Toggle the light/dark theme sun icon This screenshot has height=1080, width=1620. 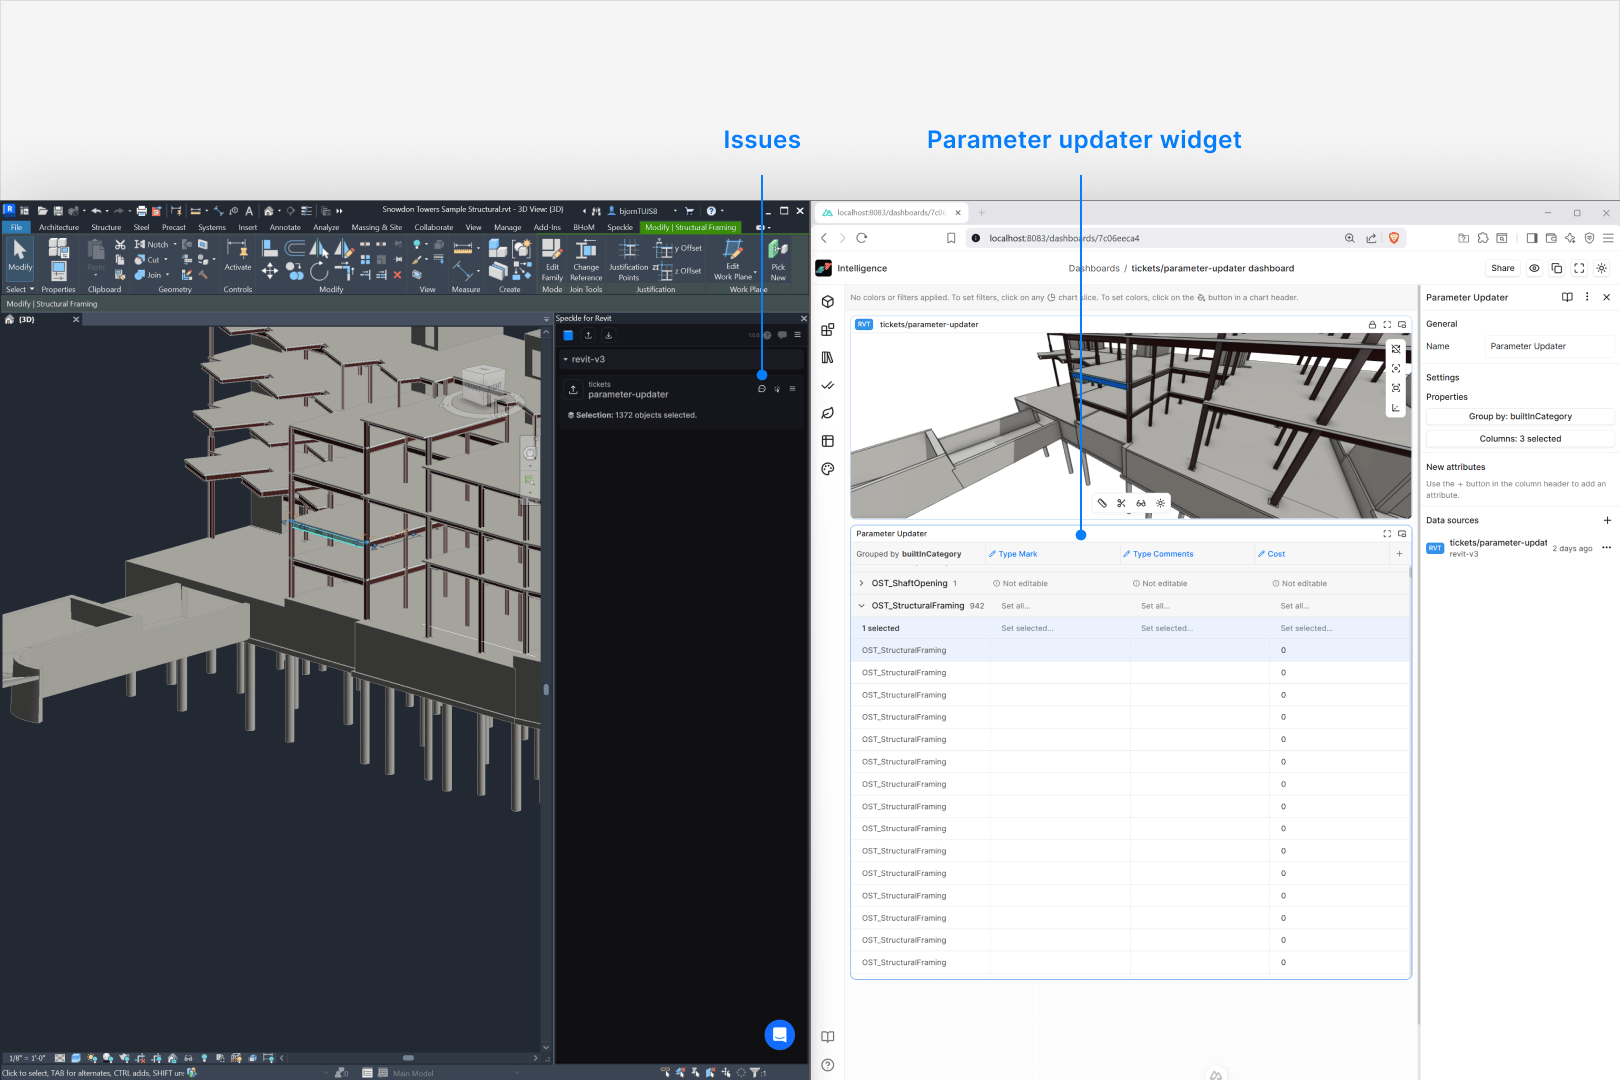tap(1601, 268)
